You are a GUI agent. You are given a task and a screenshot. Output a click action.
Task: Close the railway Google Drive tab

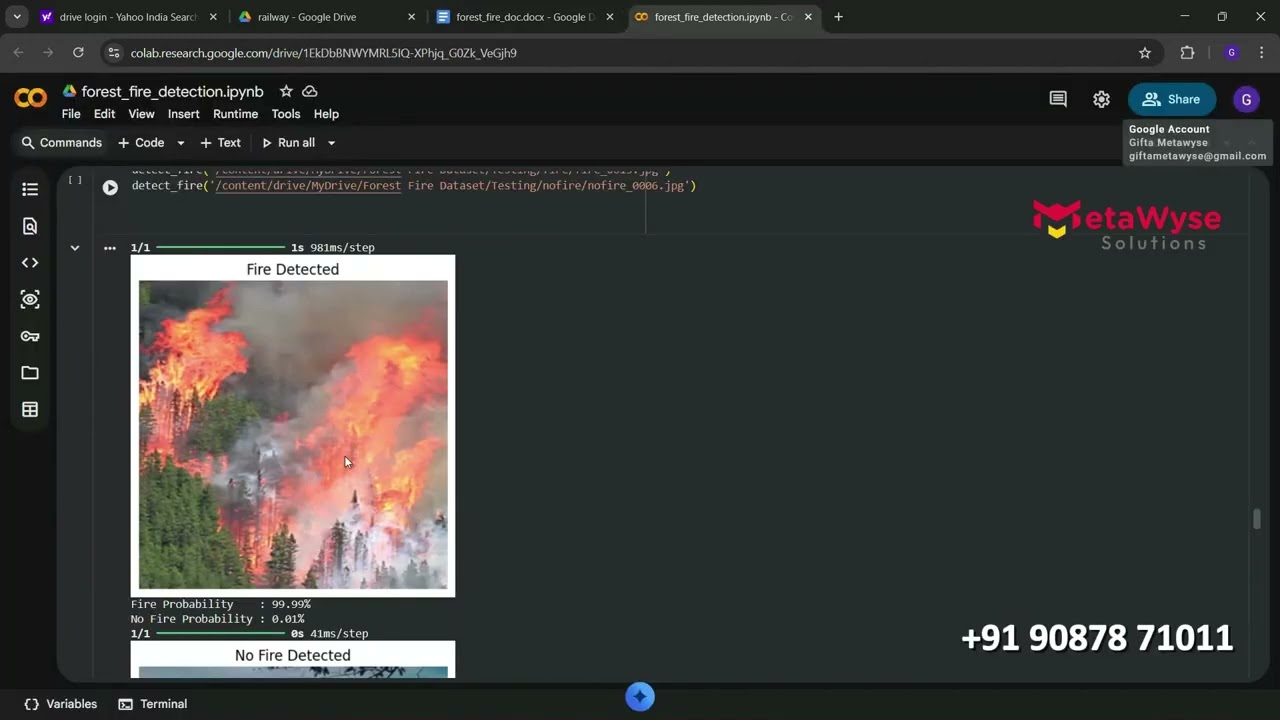411,17
